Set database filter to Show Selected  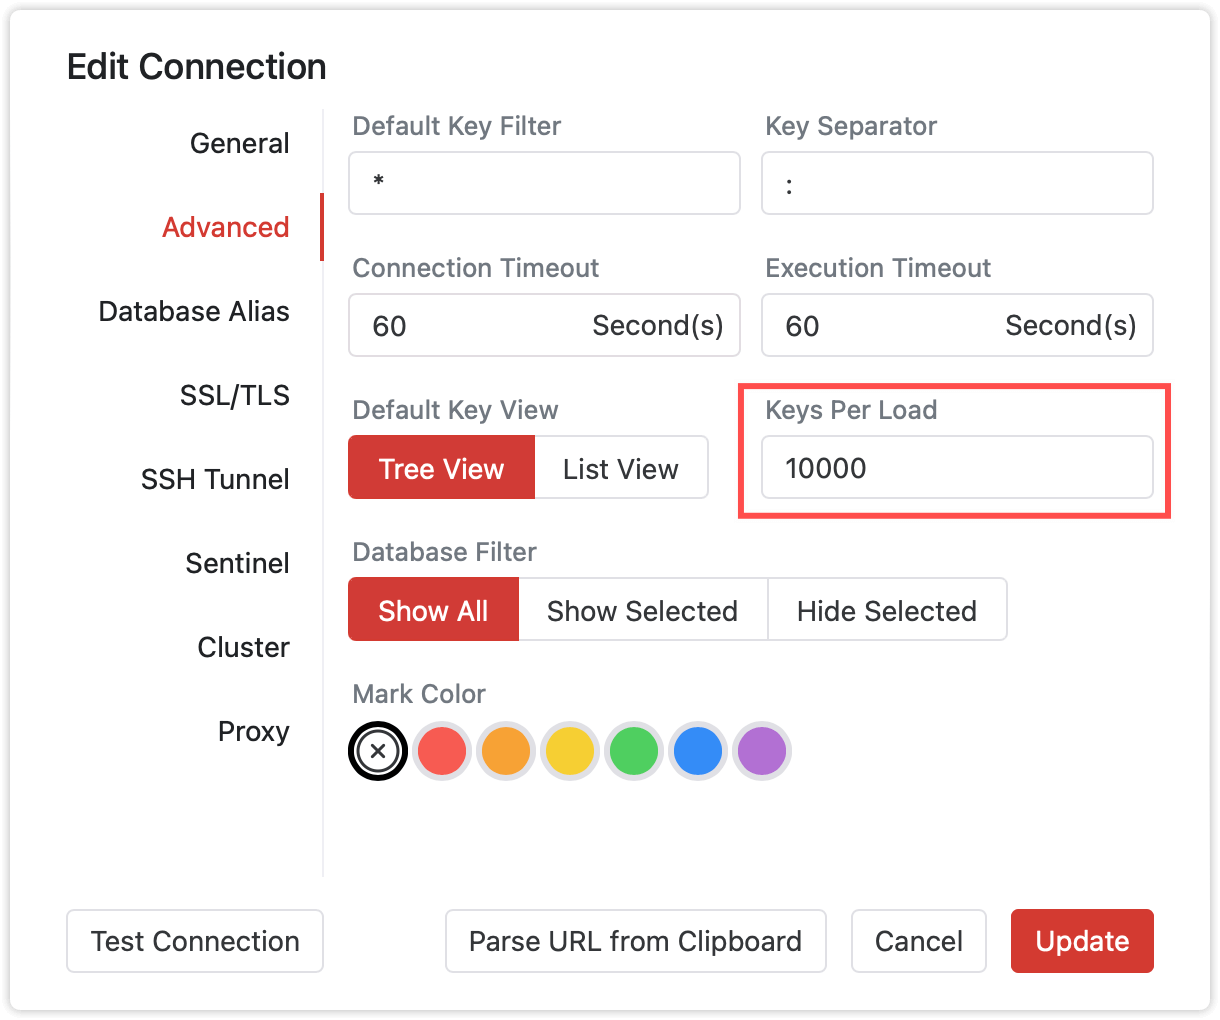coord(642,610)
